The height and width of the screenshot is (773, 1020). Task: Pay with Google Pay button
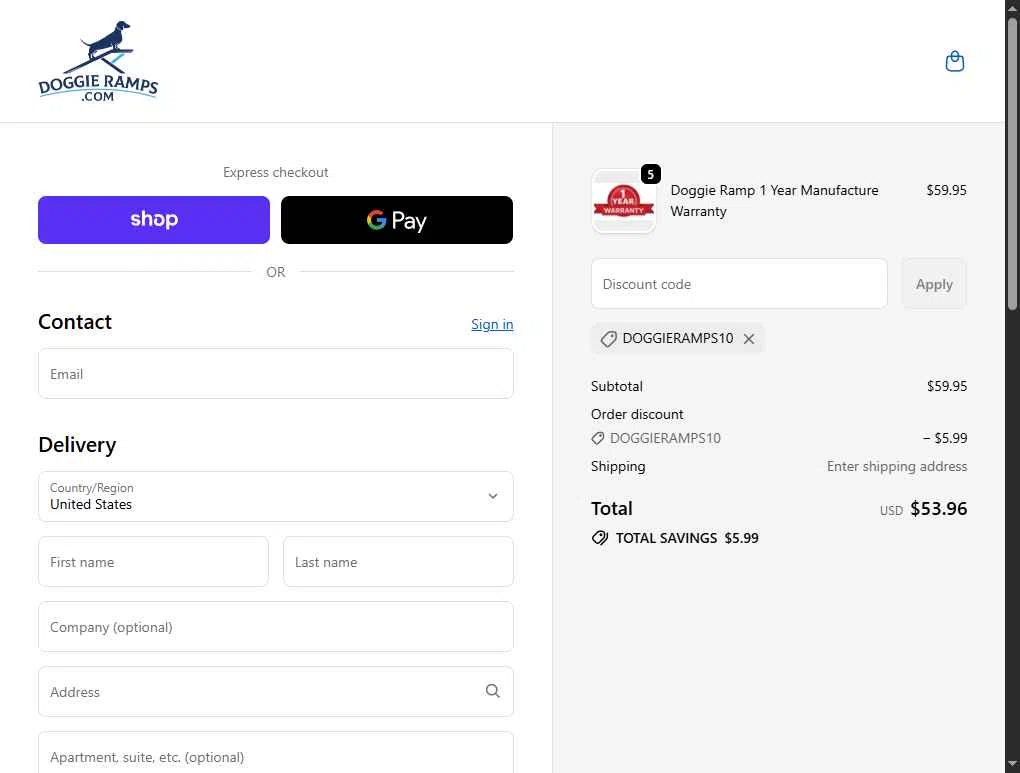point(397,220)
